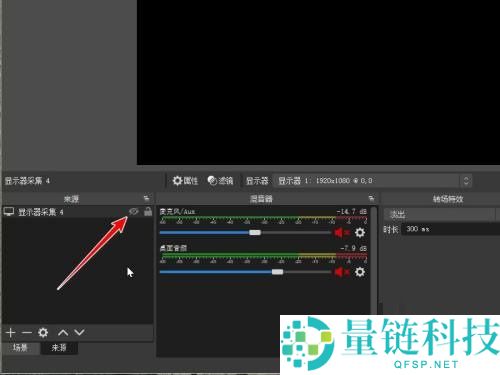Click the 来源 sources panel title

click(71, 199)
